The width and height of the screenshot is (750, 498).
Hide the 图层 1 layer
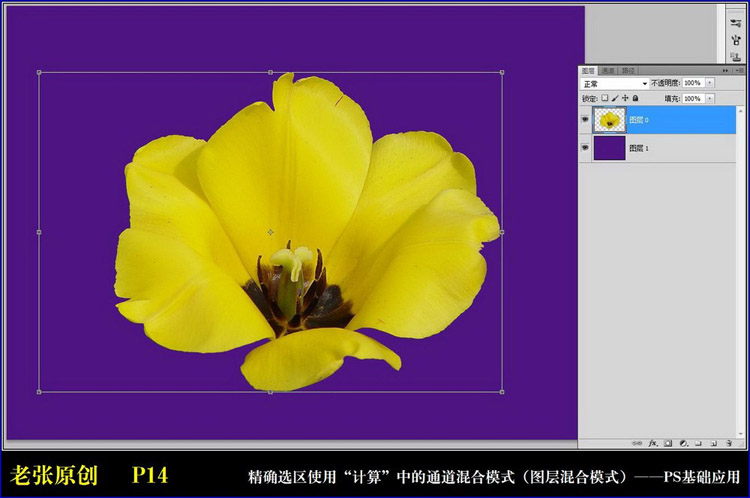coord(586,148)
